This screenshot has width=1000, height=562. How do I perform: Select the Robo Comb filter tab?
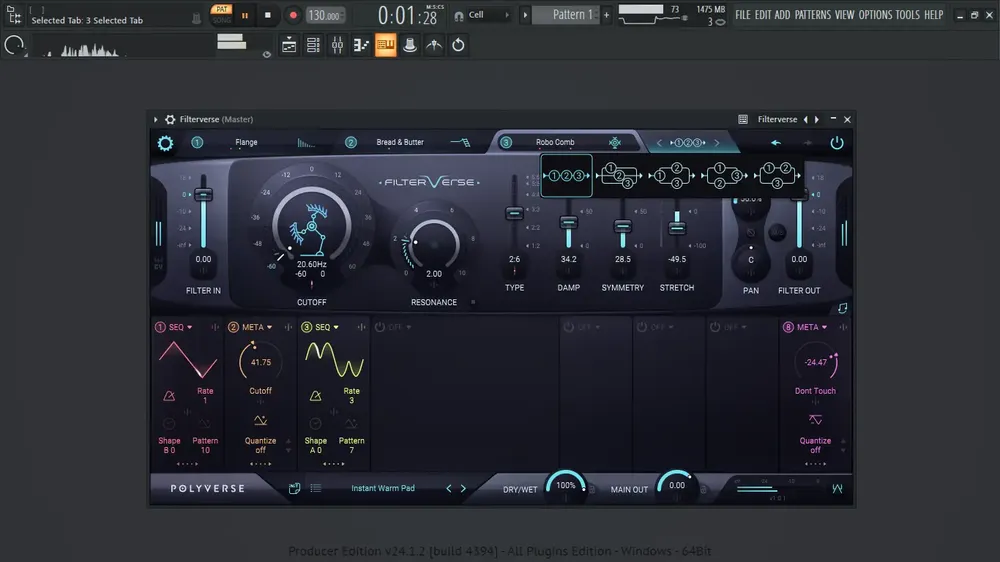(555, 142)
